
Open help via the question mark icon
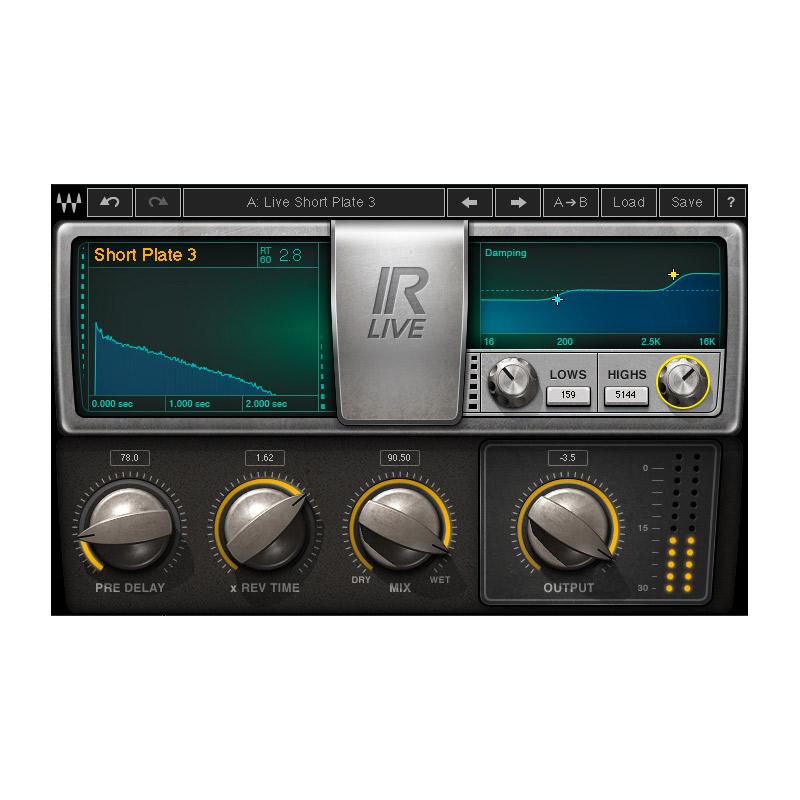[731, 202]
